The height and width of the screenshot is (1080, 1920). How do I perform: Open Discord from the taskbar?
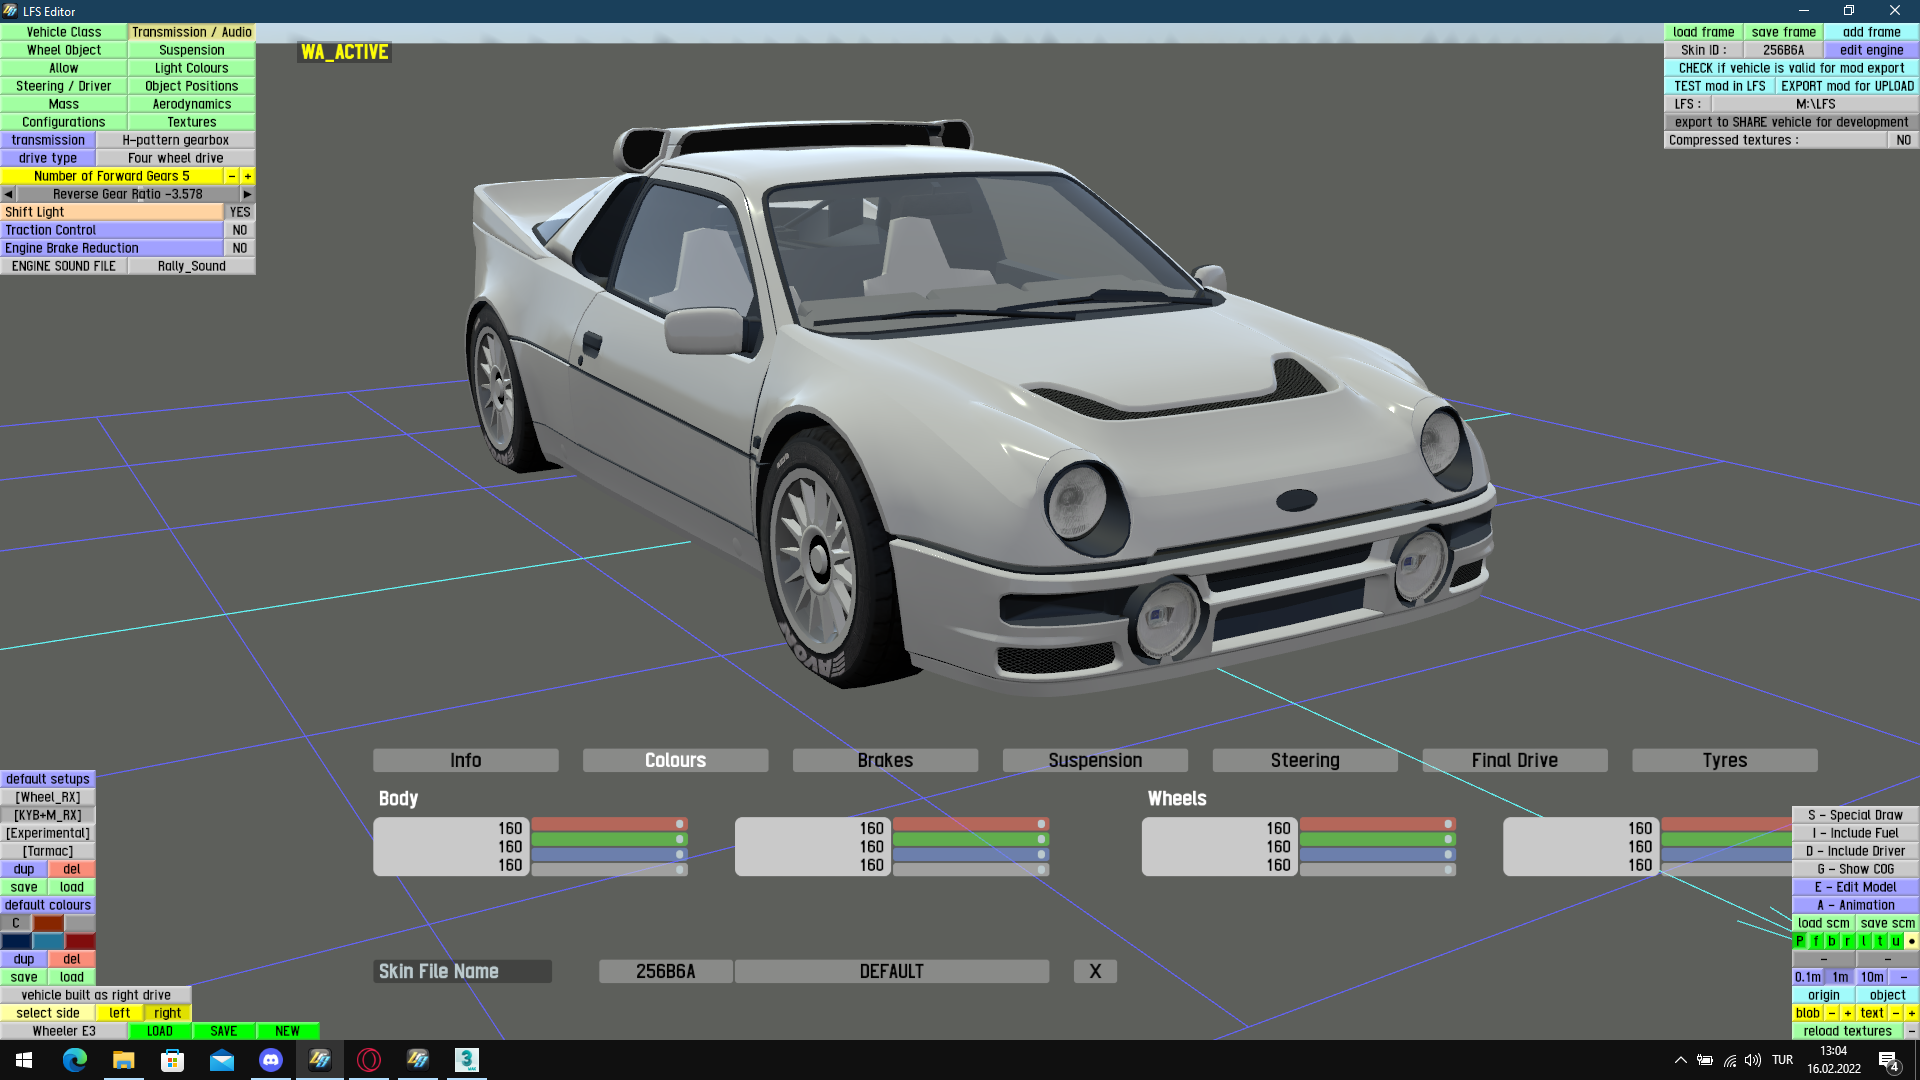(x=270, y=1060)
